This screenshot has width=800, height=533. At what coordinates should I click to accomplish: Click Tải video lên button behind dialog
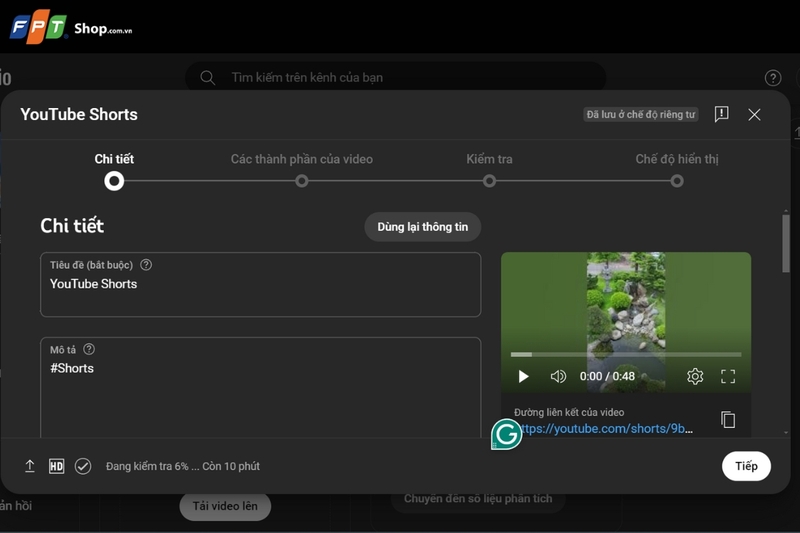coord(225,506)
